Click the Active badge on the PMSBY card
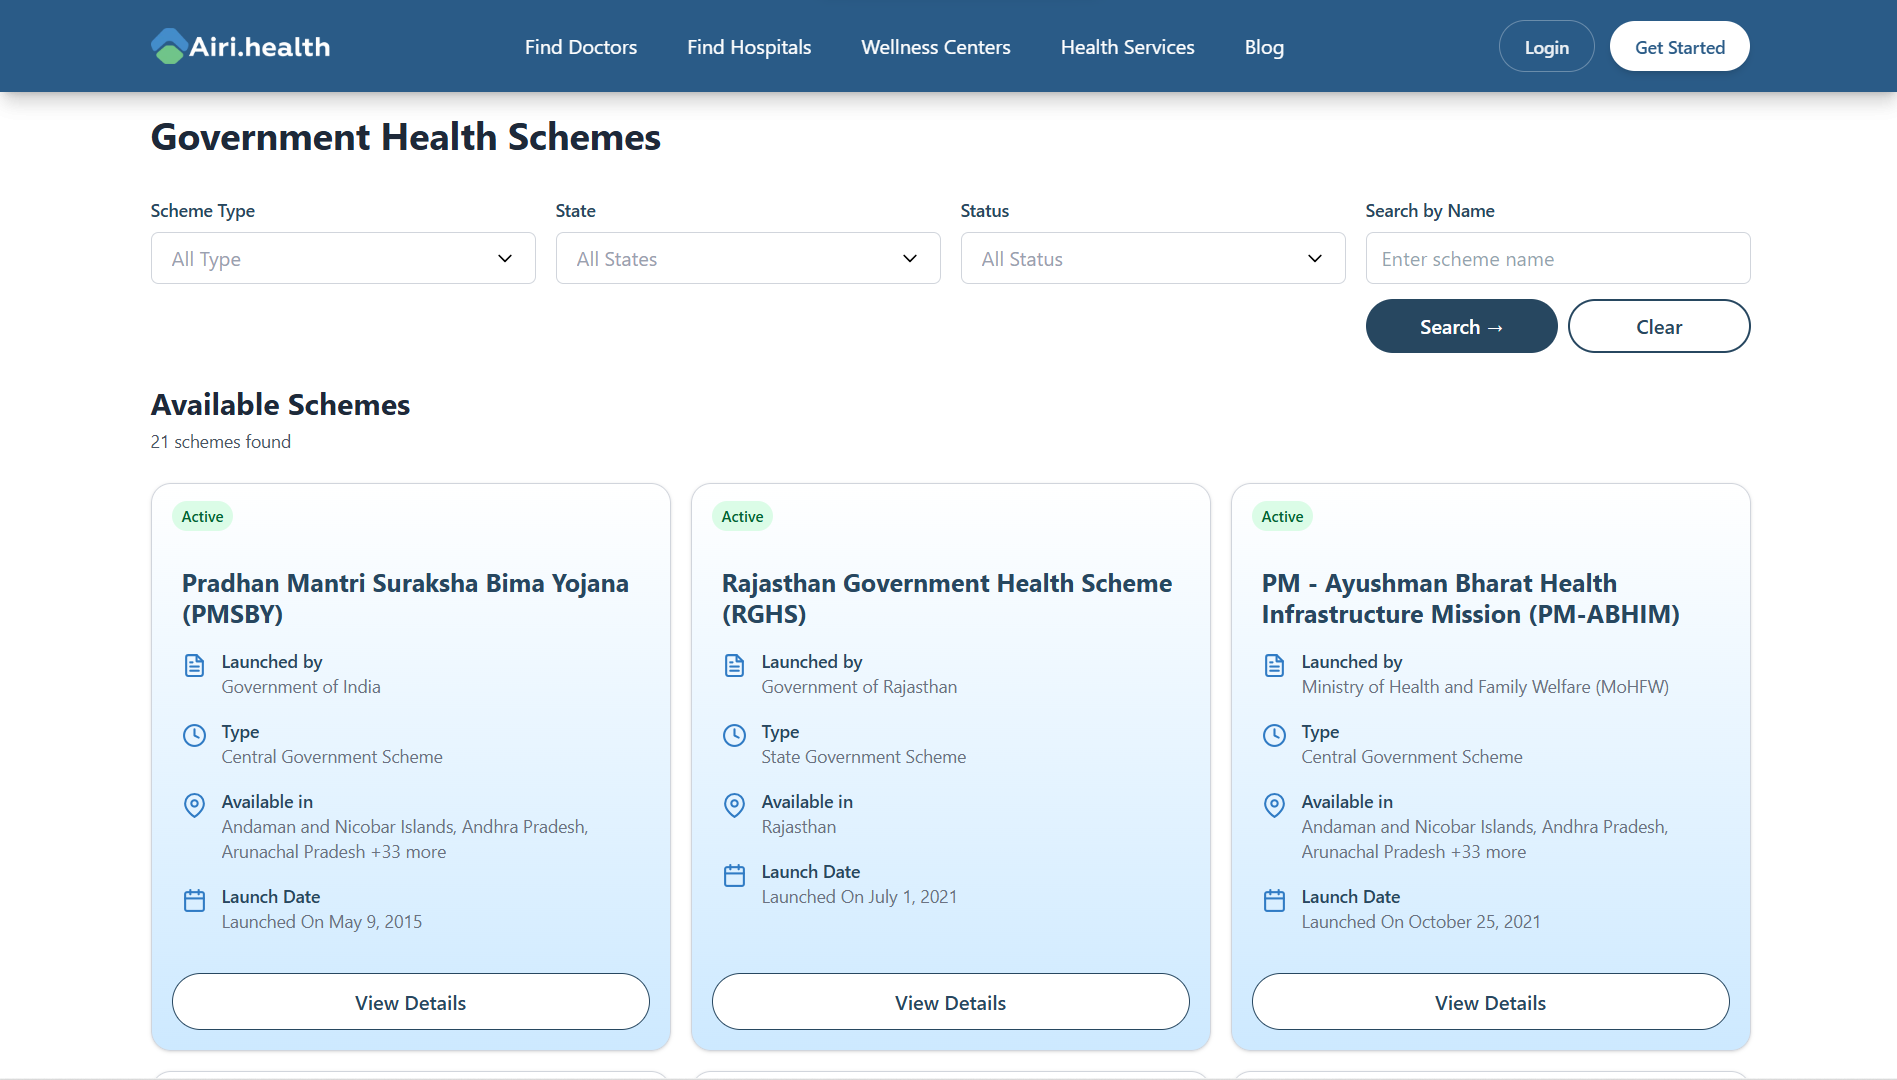 pyautogui.click(x=202, y=516)
